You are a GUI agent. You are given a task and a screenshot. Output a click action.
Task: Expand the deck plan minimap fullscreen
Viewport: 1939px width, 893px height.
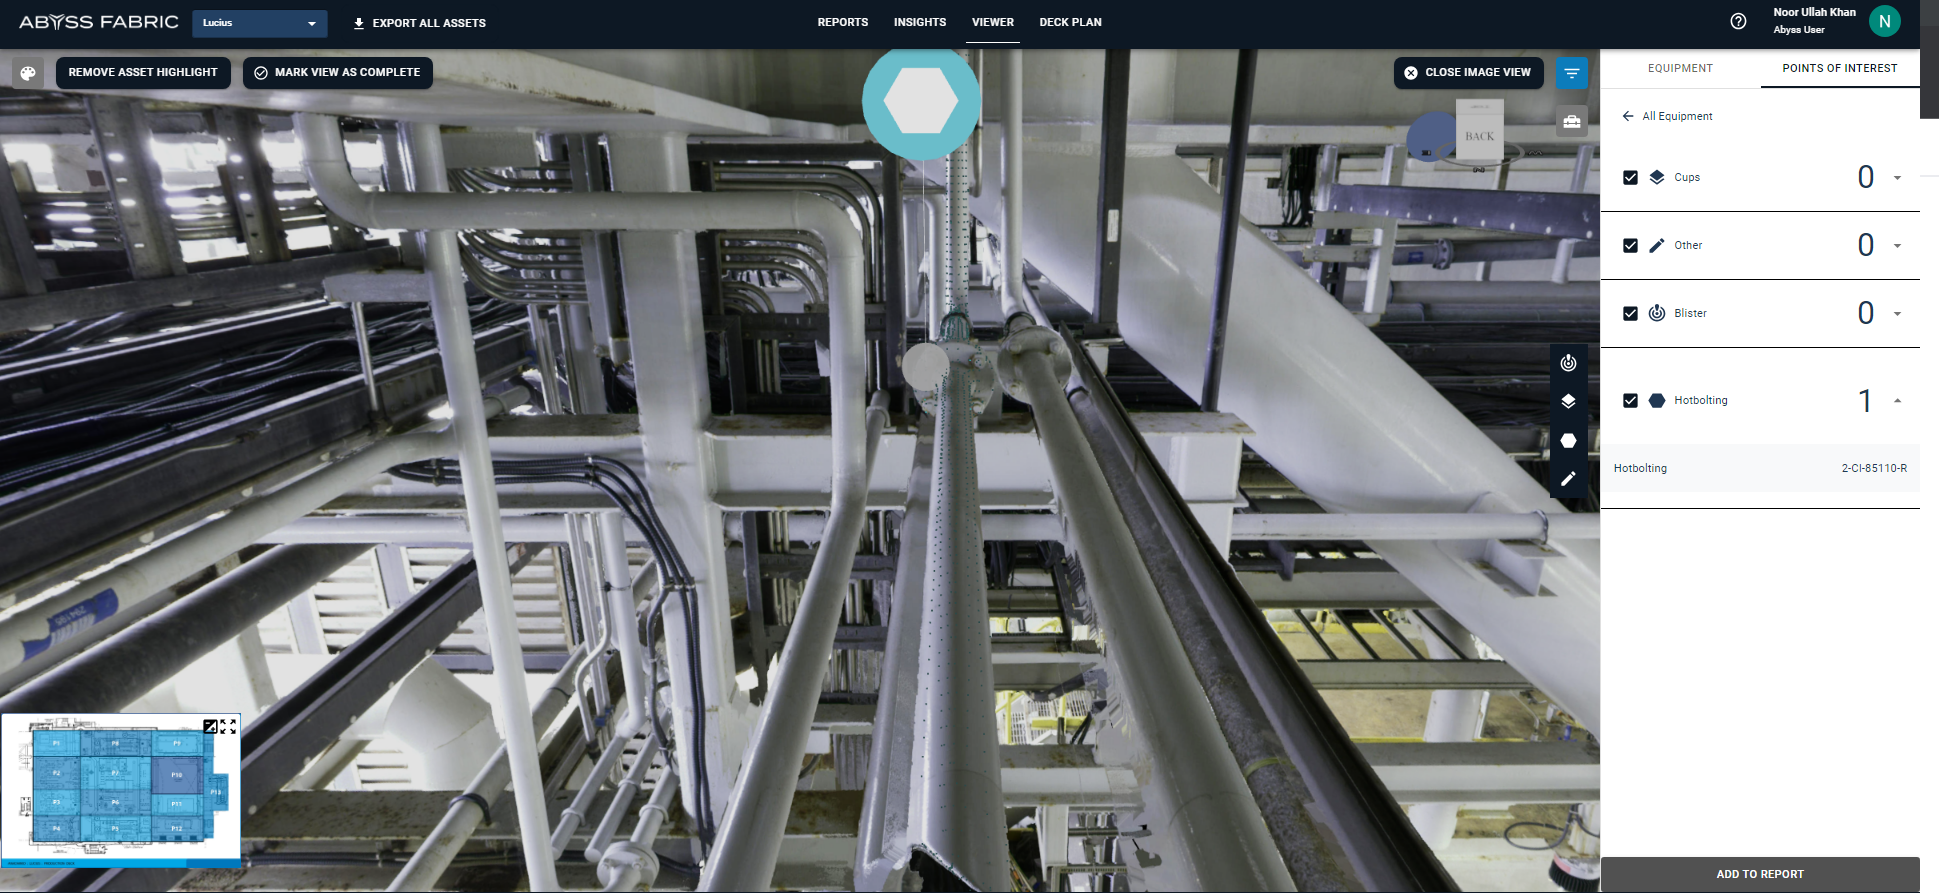click(x=229, y=727)
